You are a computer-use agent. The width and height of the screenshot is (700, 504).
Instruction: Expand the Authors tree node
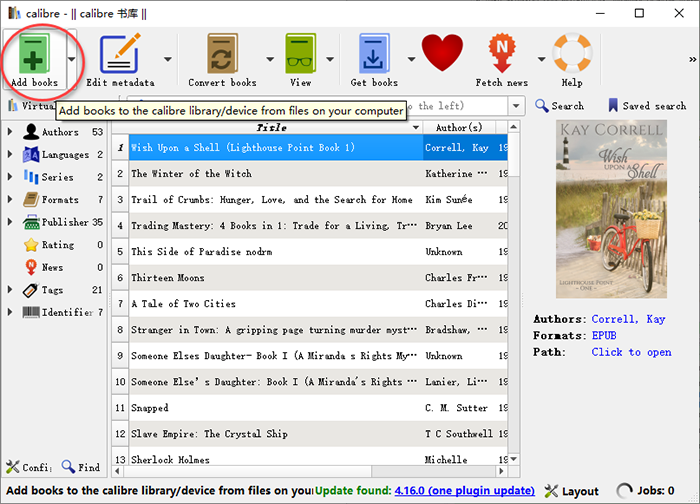[10, 132]
